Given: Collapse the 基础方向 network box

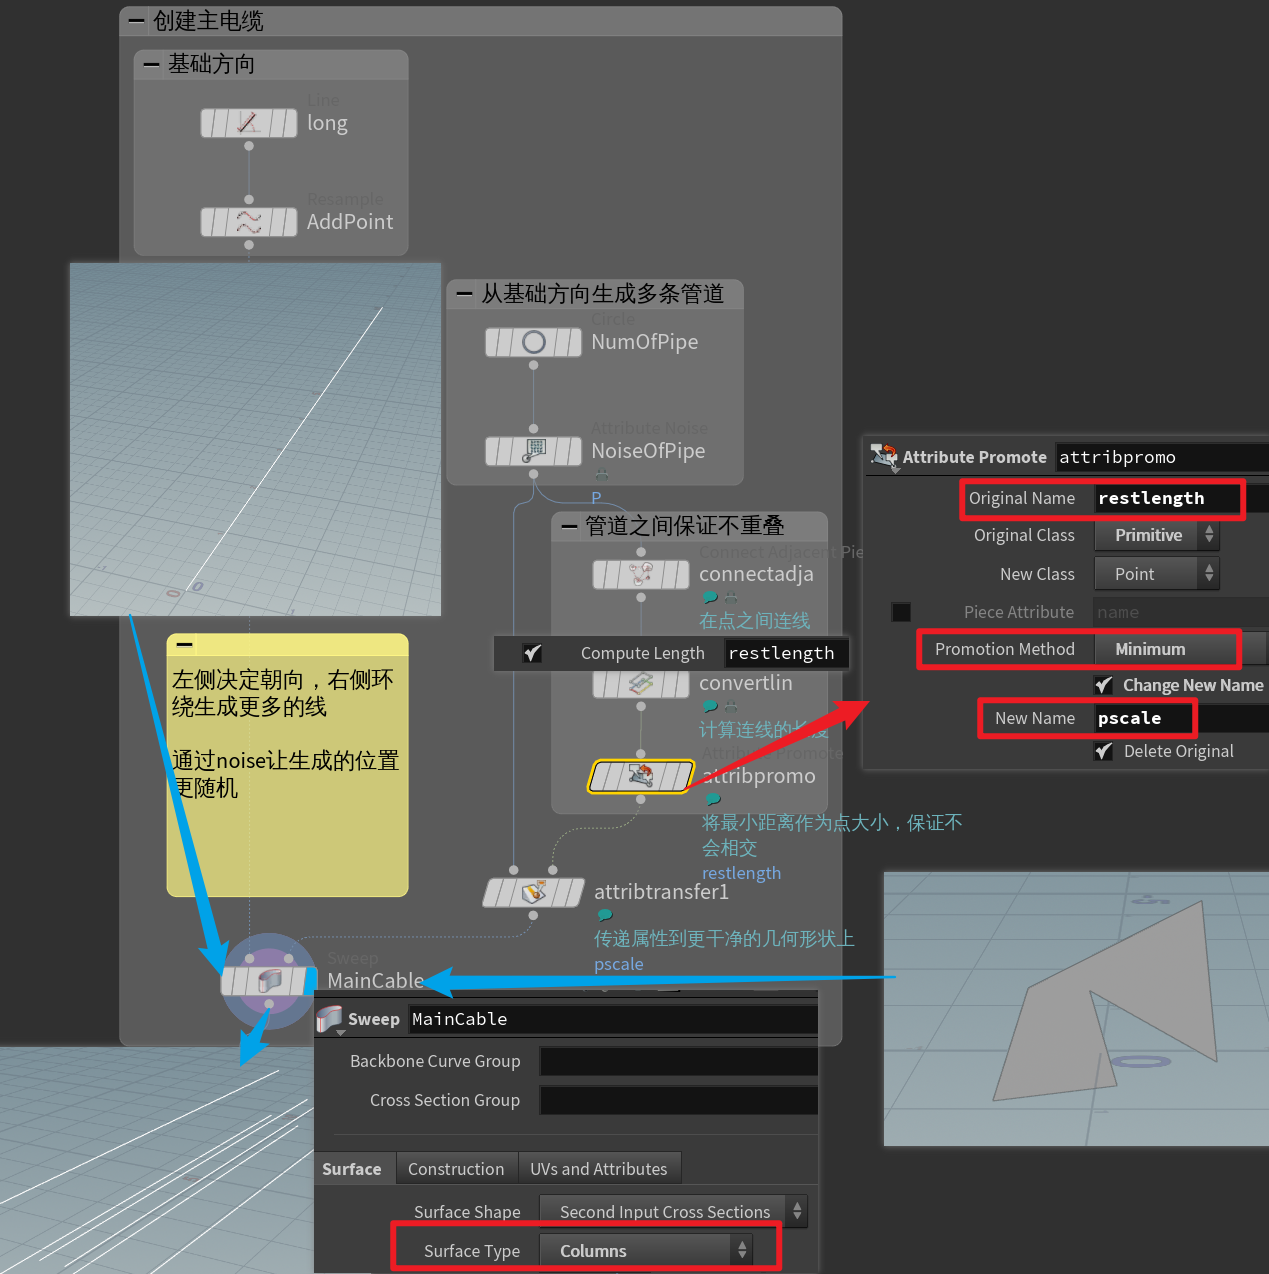Looking at the screenshot, I should (152, 64).
